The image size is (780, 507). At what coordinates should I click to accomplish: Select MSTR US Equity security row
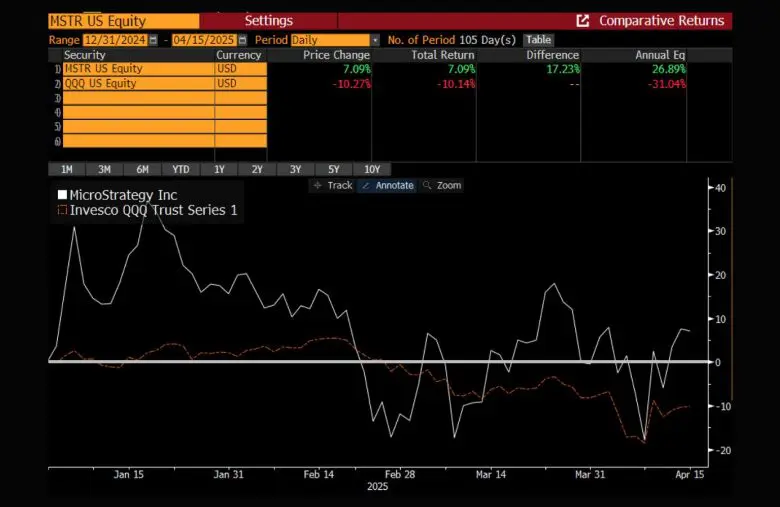coord(139,69)
